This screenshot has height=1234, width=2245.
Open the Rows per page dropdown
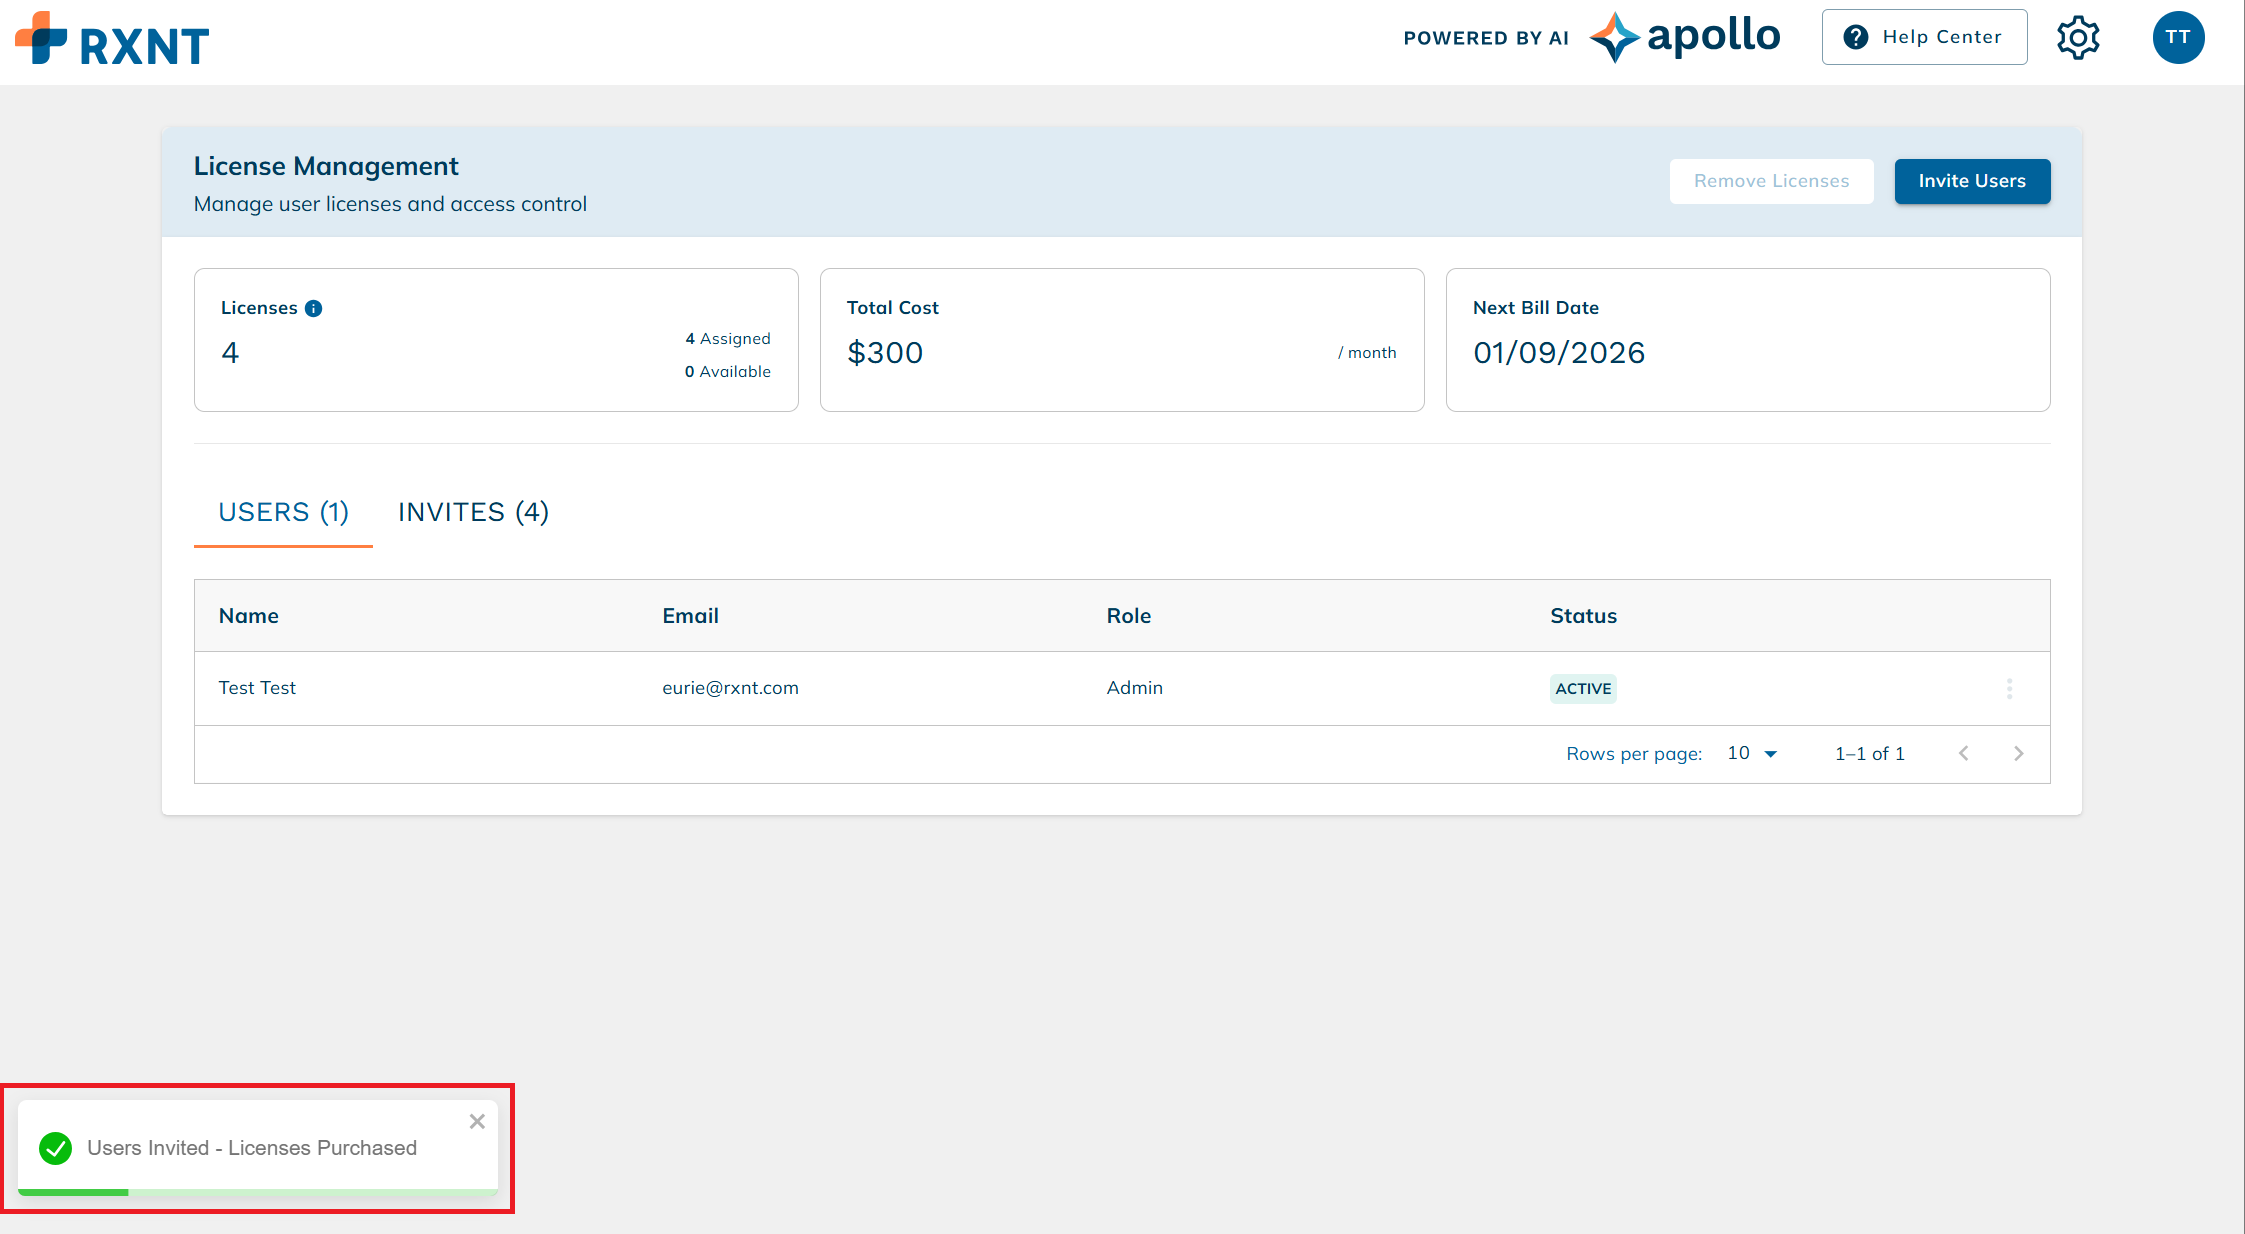1751,753
